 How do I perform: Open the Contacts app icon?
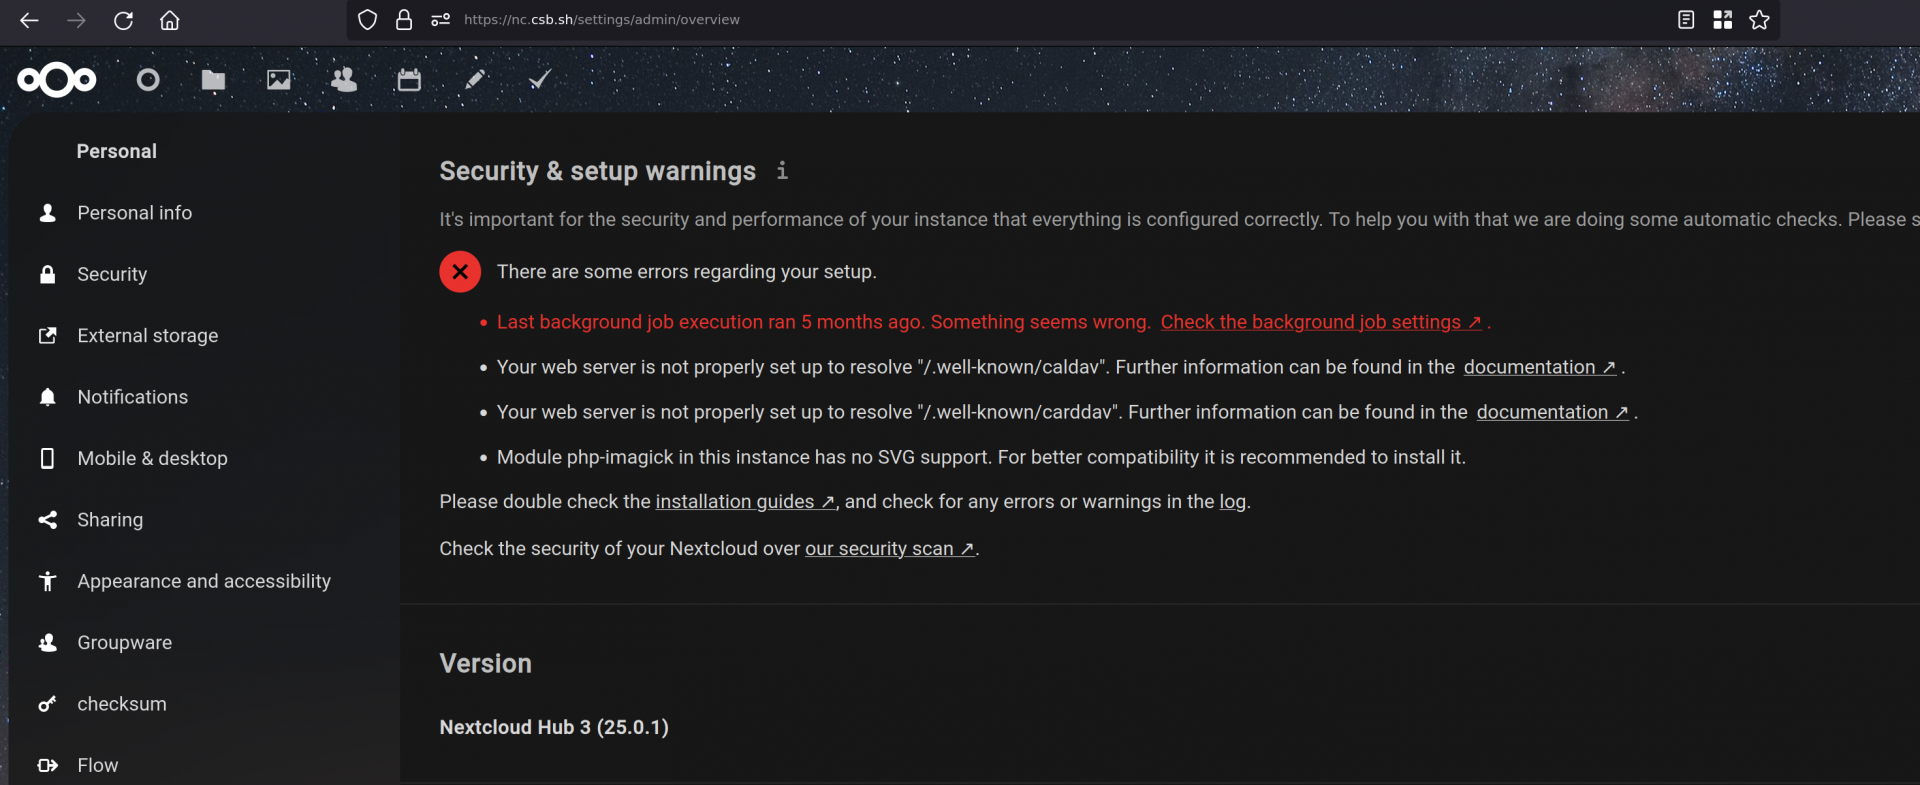(344, 80)
